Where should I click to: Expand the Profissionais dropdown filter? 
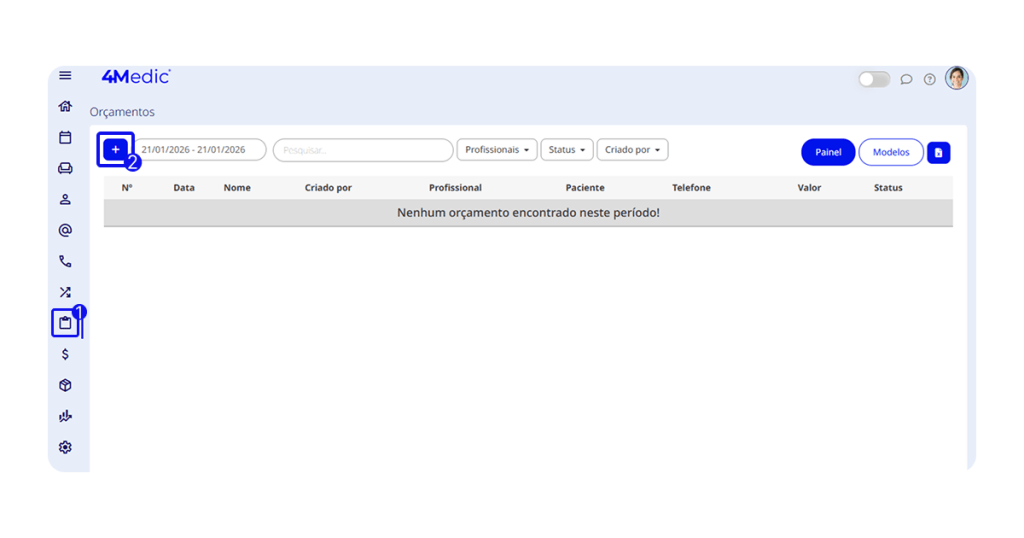click(497, 150)
